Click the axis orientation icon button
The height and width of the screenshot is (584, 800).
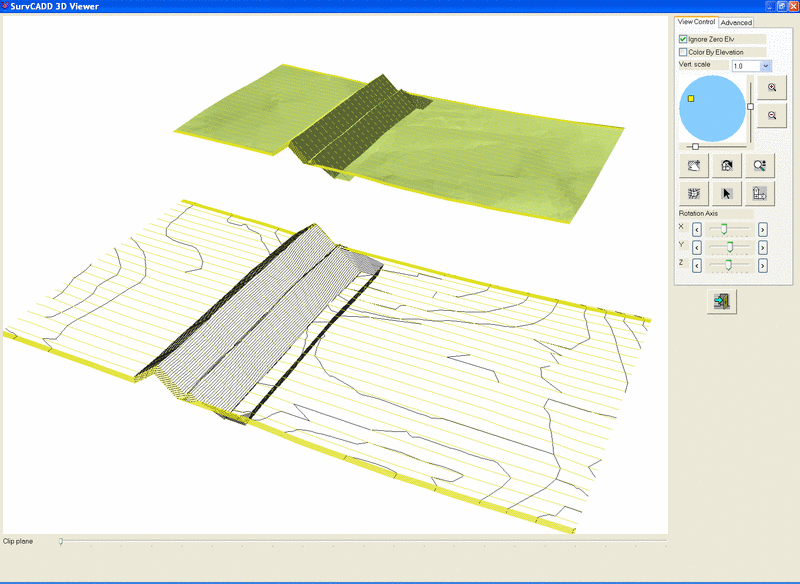point(760,193)
